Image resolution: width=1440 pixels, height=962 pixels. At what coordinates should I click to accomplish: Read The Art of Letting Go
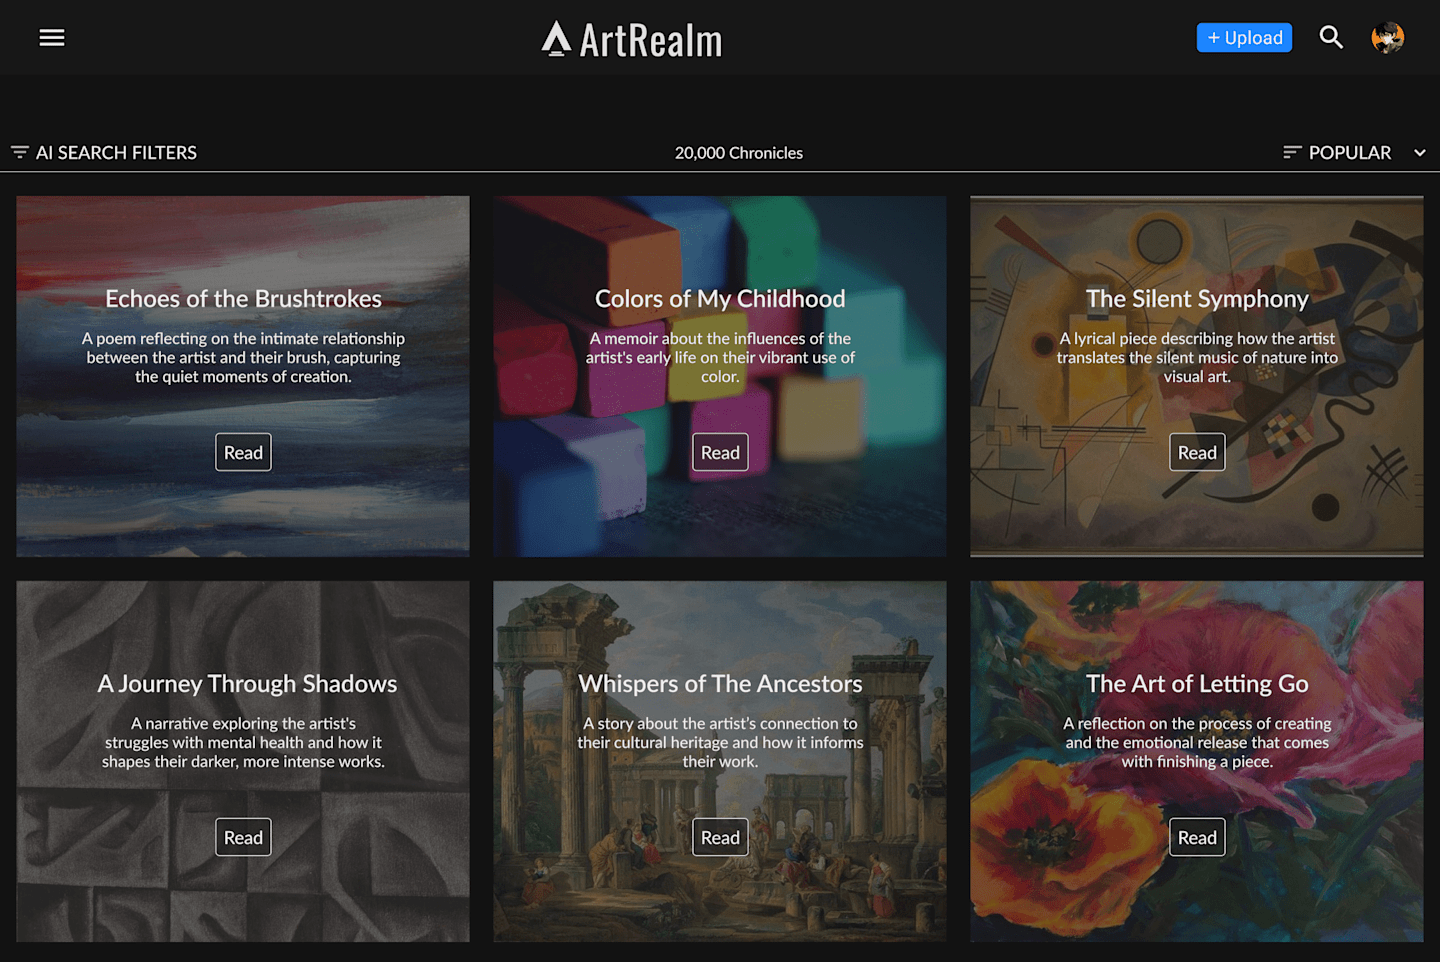(1197, 837)
